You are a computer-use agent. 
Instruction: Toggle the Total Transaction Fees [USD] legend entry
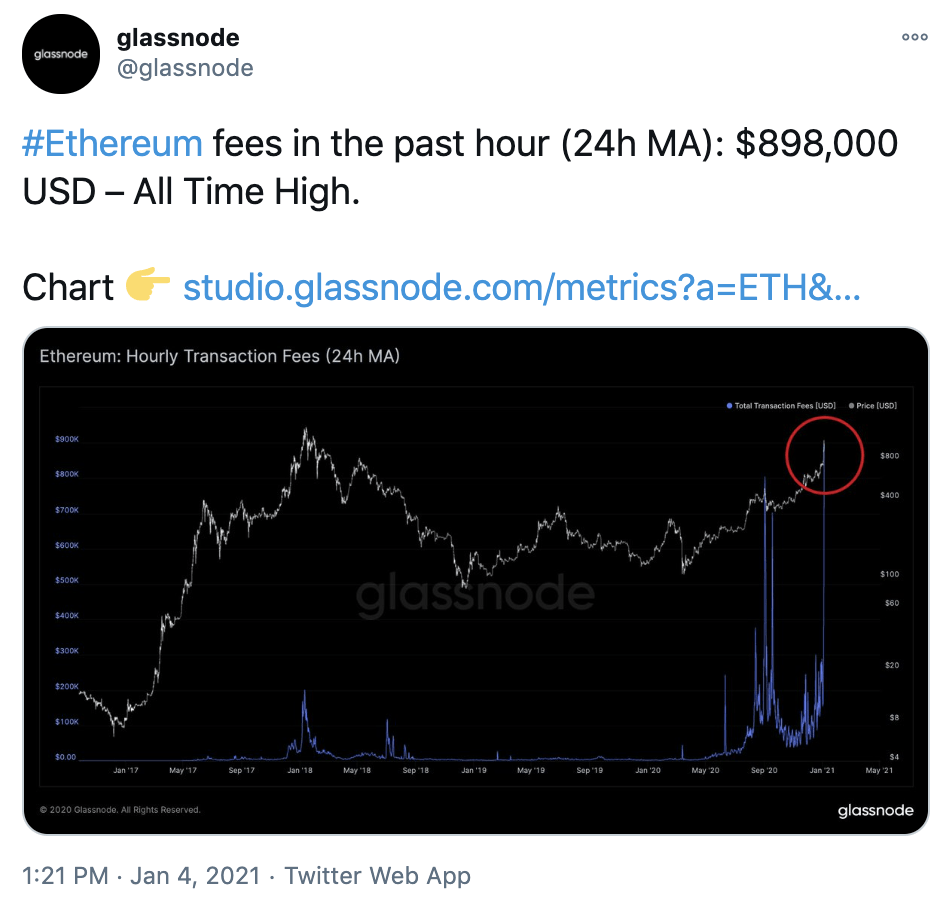pyautogui.click(x=781, y=406)
